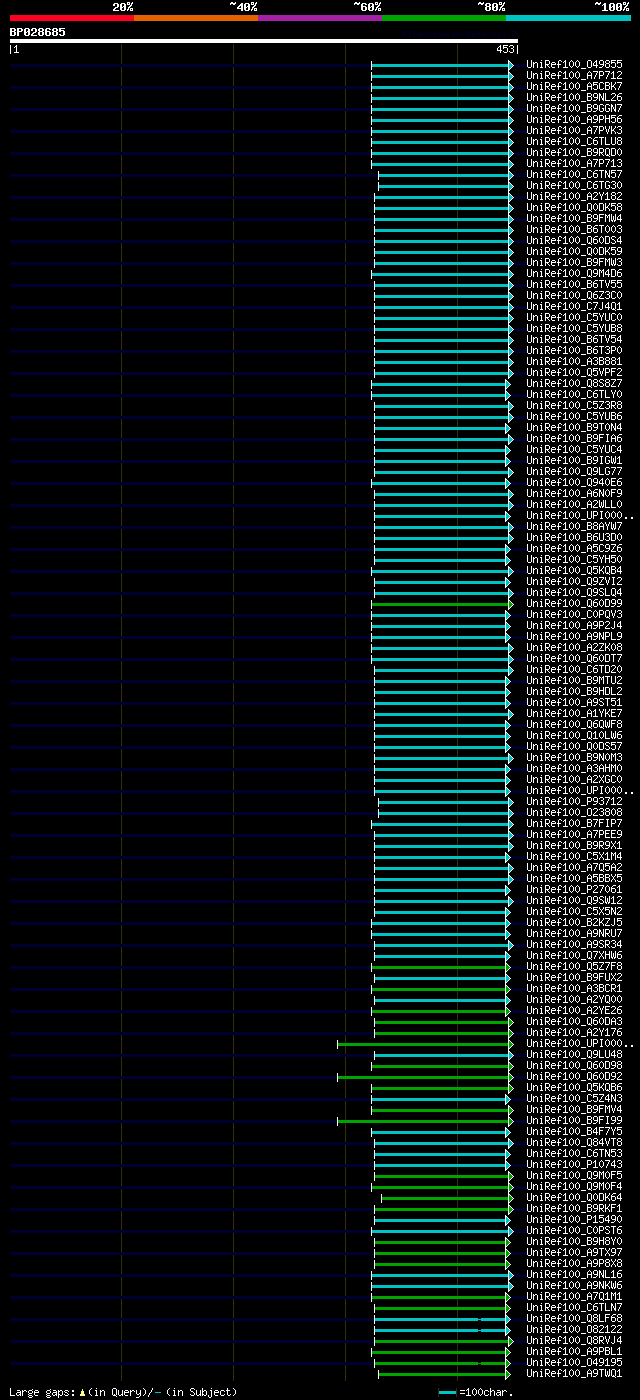Click the UniRef100_Q9M4D6 label
Image resolution: width=640 pixels, height=1400 pixels.
pos(574,273)
